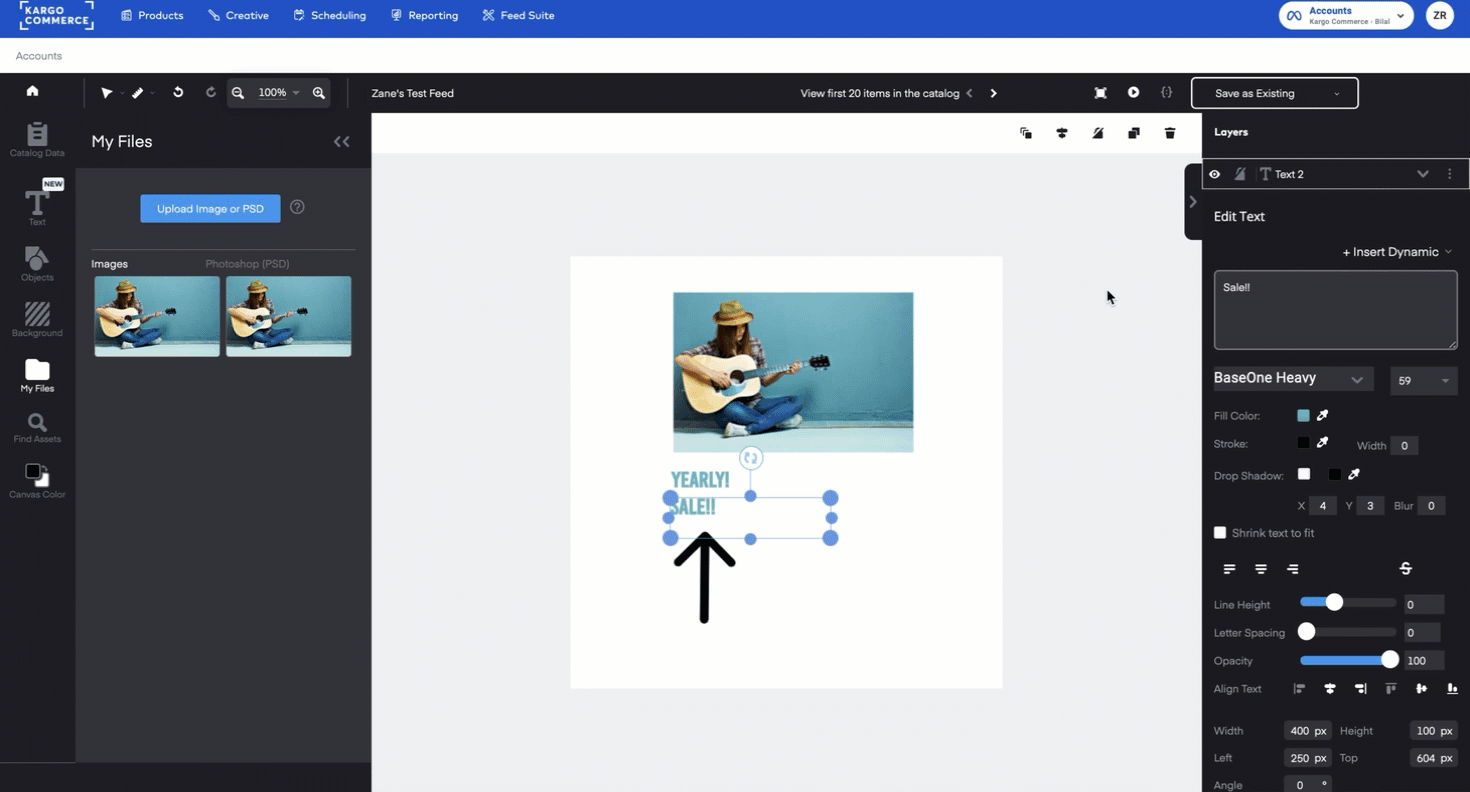Select the Catalog Data sidebar icon
Image resolution: width=1470 pixels, height=792 pixels.
point(37,140)
